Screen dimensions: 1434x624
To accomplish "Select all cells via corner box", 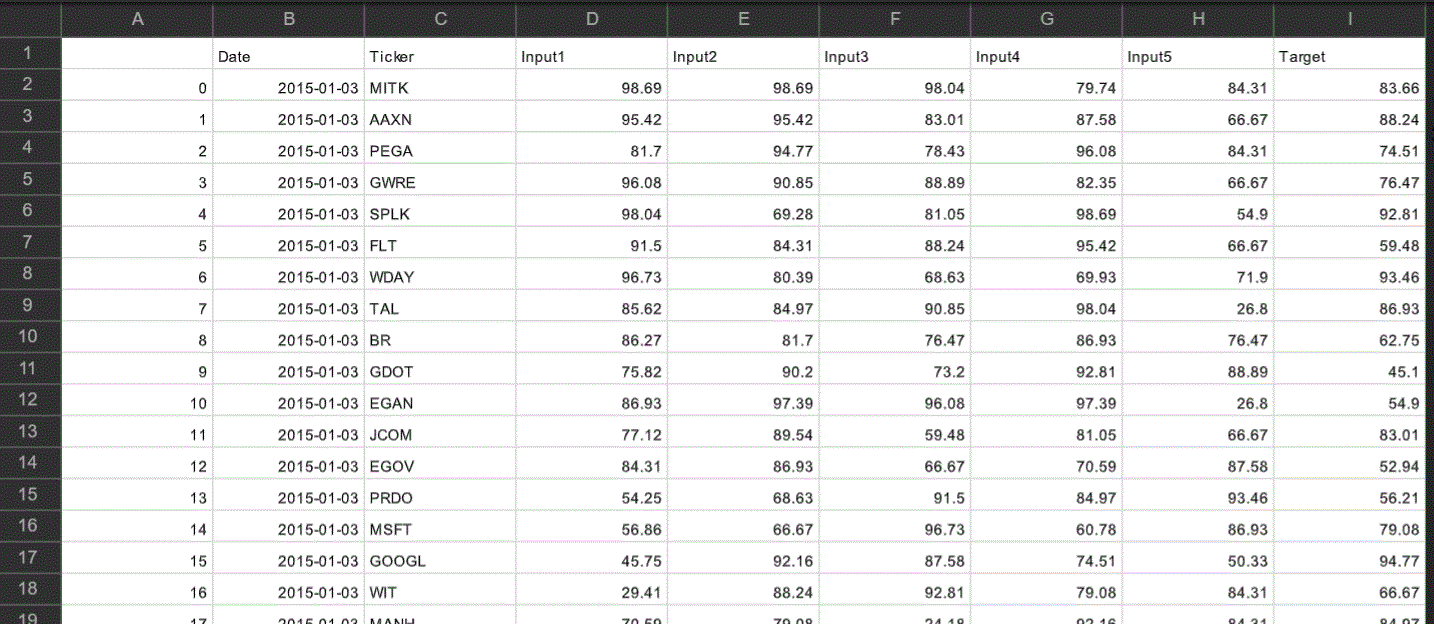I will (x=30, y=19).
